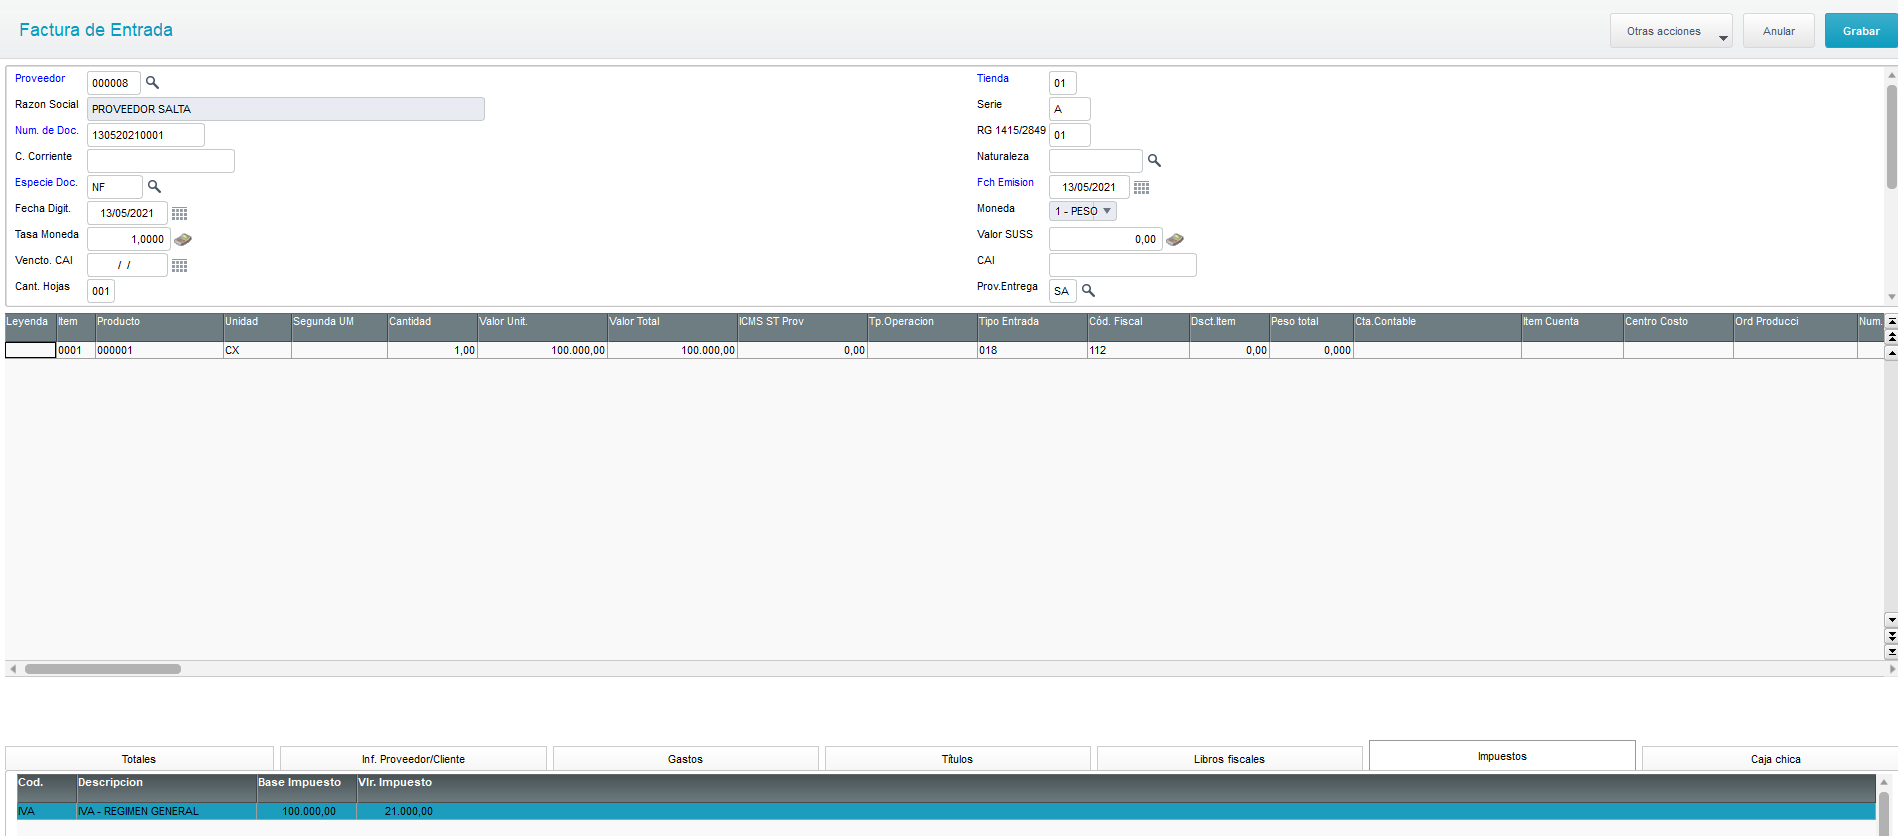Screen dimensions: 1898x836
Task: Open calendar picker for Vencto. CAI
Action: (180, 265)
